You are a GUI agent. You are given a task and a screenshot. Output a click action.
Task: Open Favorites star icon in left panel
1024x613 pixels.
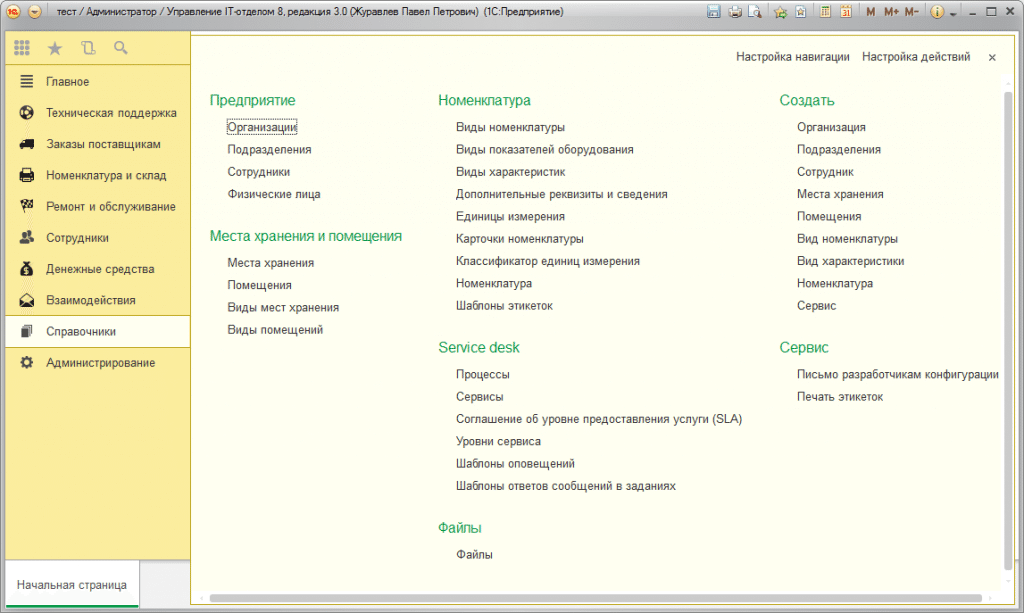(x=55, y=48)
